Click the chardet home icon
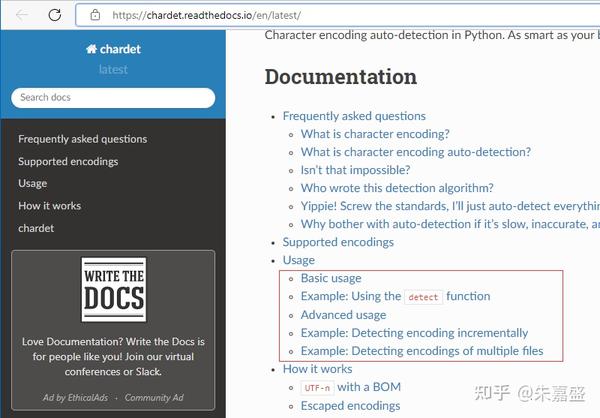The image size is (600, 418). tap(91, 49)
